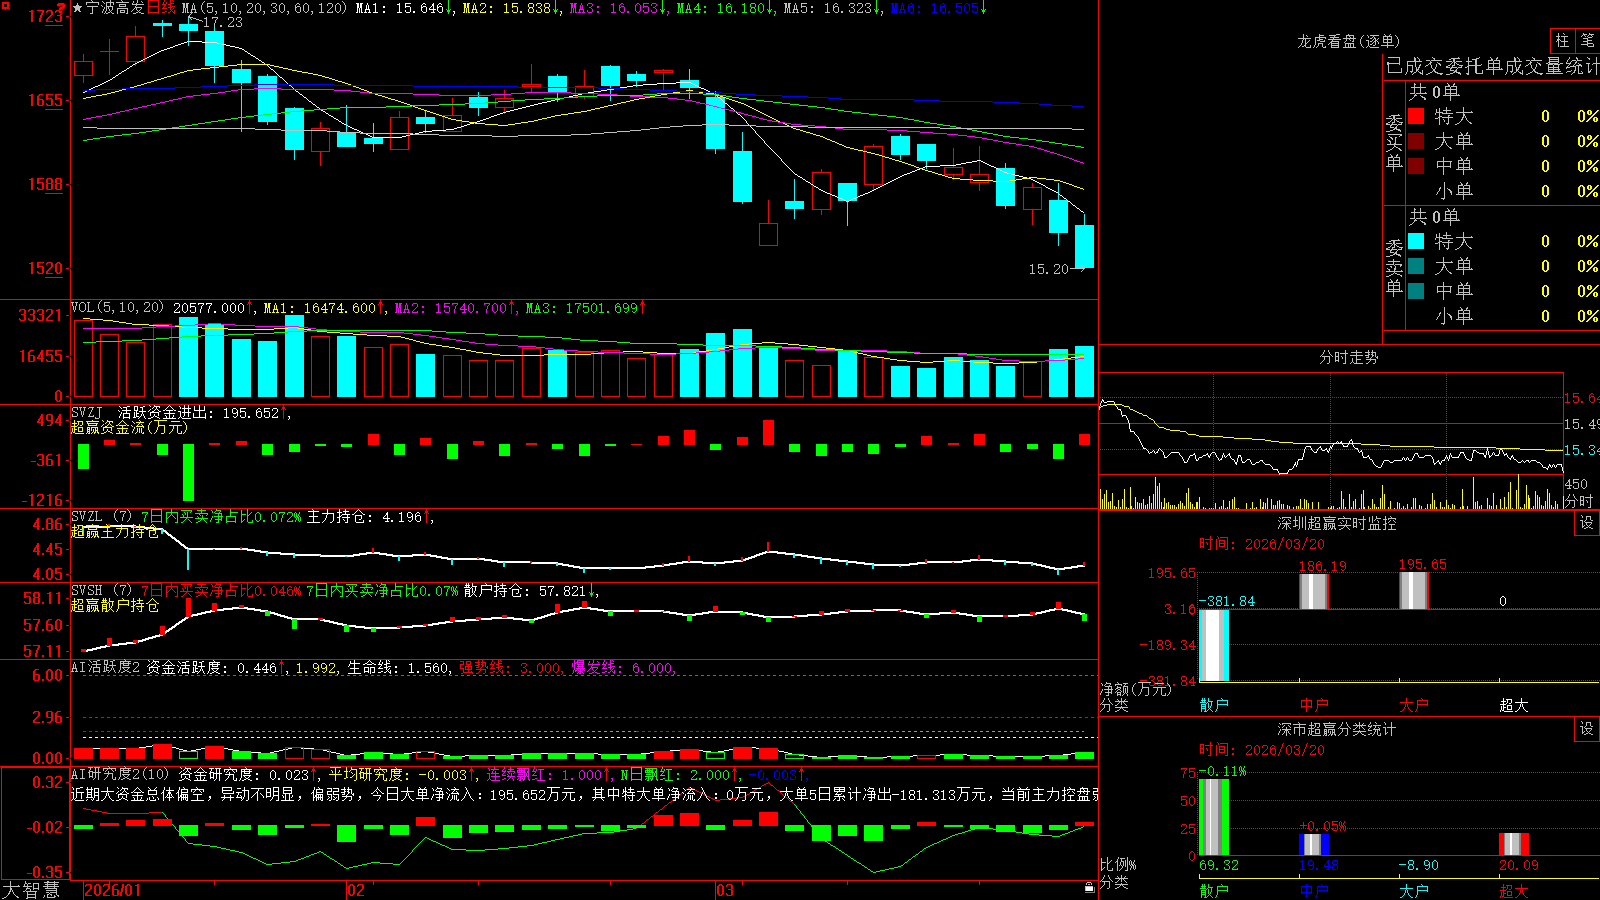Switch order view to 柱 (bar) mode
Viewport: 1600px width, 900px height.
(1562, 40)
